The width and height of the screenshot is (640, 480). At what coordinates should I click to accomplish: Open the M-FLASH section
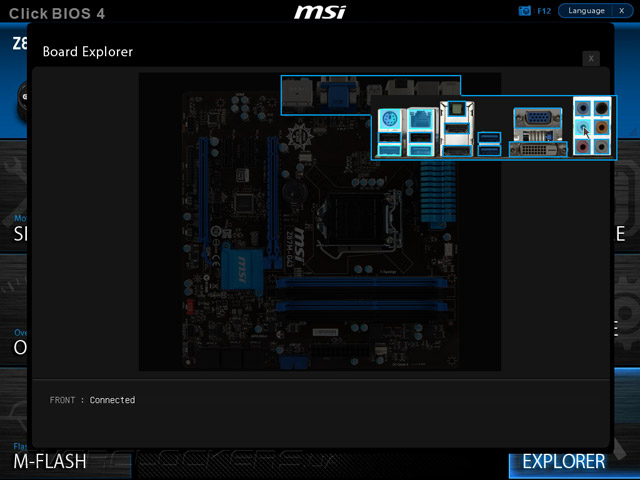click(50, 462)
